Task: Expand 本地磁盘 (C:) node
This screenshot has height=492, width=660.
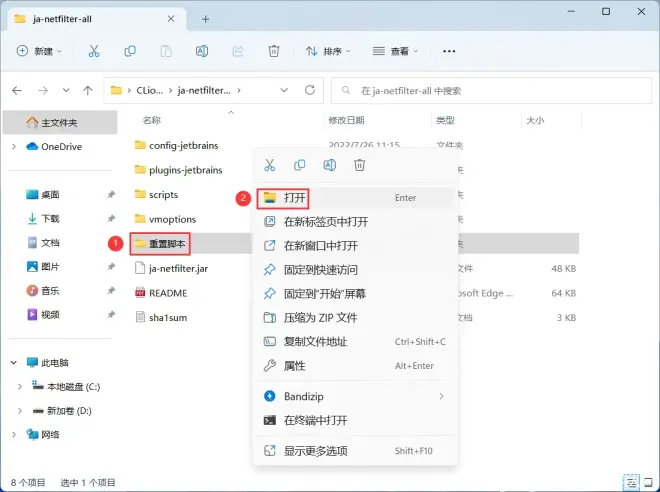Action: (19, 387)
